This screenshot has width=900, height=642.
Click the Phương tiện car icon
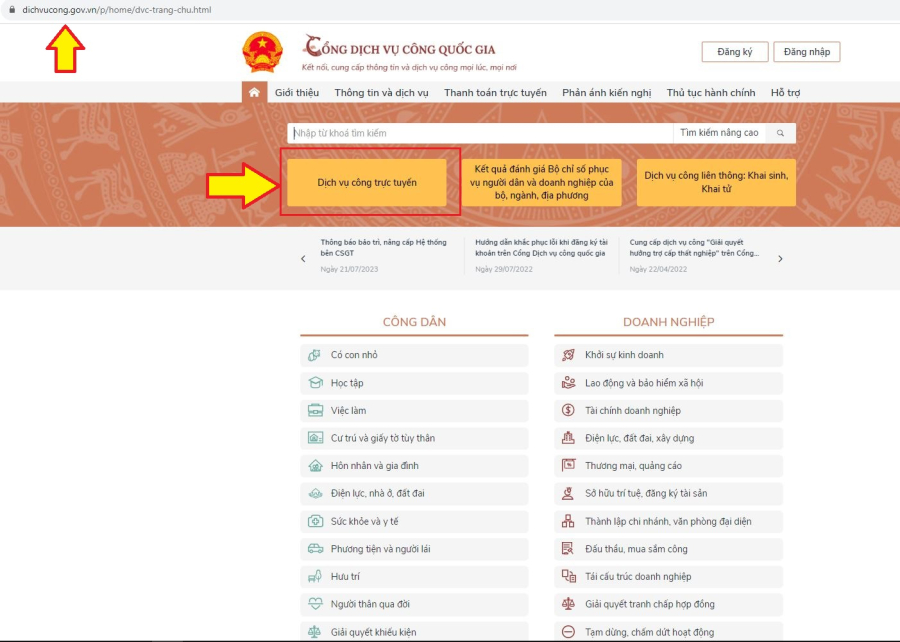(x=315, y=548)
